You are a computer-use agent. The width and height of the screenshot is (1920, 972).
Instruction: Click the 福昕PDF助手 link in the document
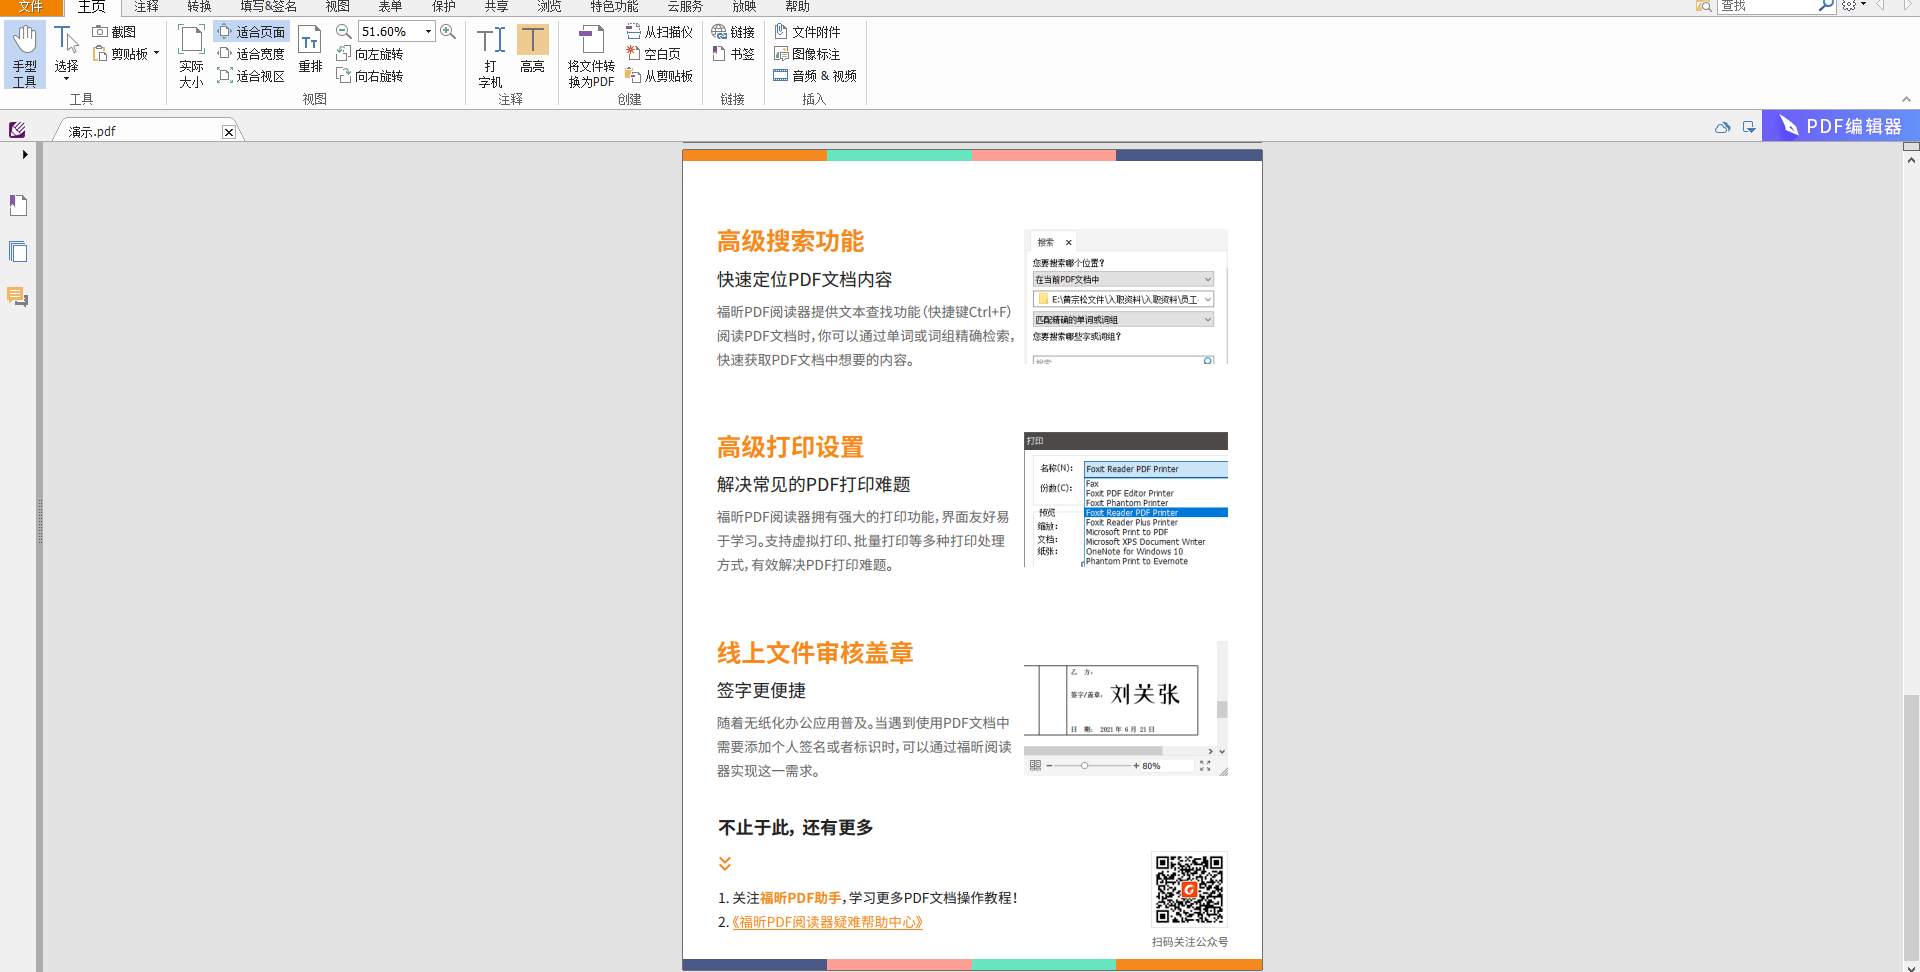[x=799, y=898]
